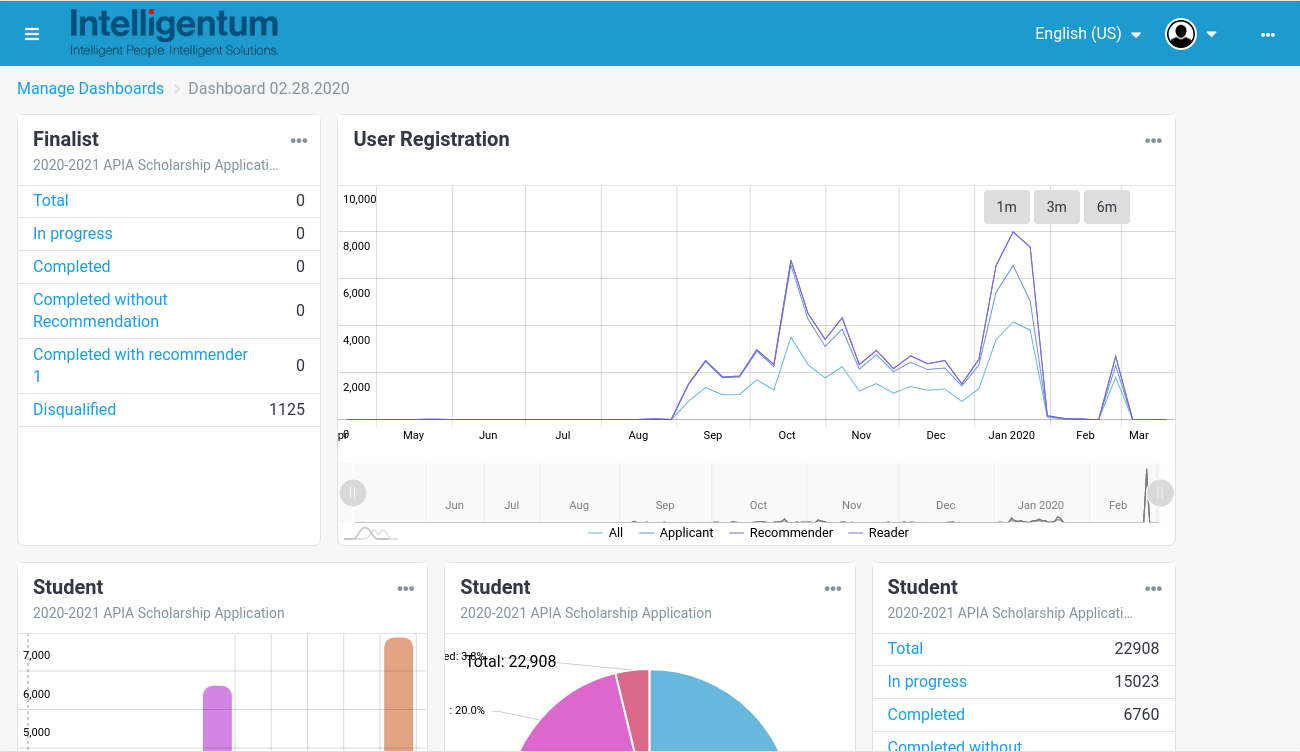This screenshot has width=1300, height=752.
Task: Set chart range to 3m
Action: tap(1057, 207)
